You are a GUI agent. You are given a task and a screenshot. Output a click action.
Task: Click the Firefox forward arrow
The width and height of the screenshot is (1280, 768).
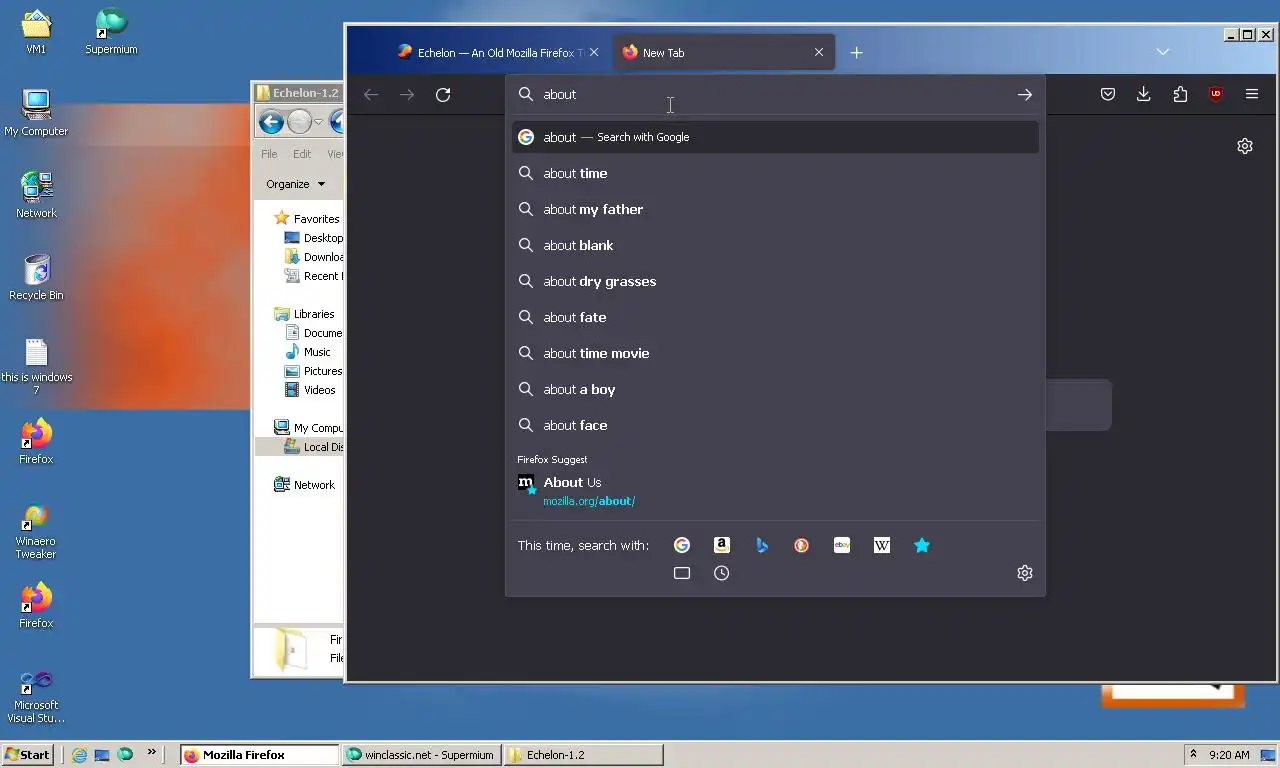pos(407,94)
